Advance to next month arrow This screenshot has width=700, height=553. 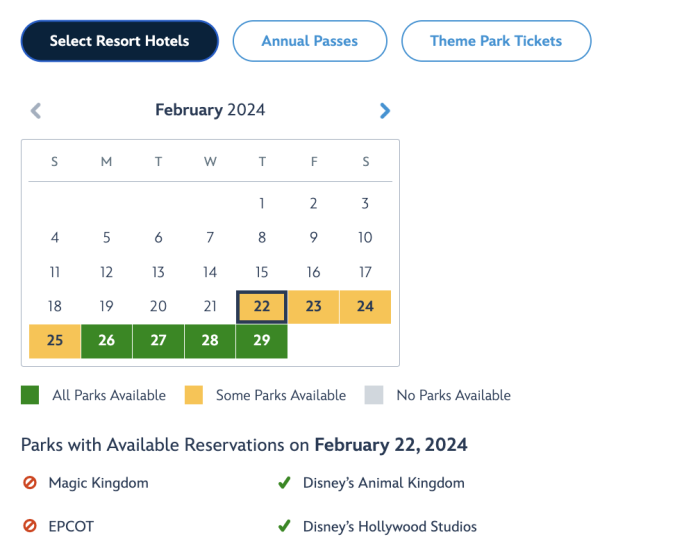pos(385,111)
